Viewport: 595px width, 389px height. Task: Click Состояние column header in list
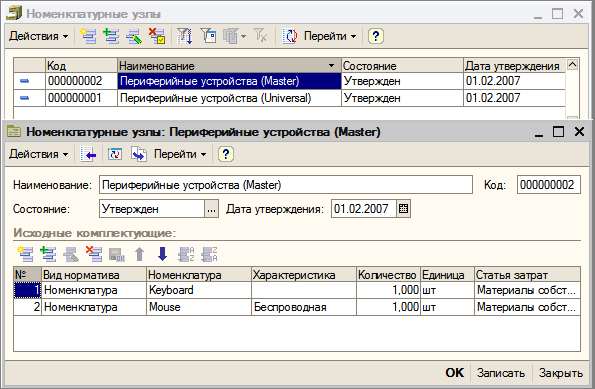[402, 66]
